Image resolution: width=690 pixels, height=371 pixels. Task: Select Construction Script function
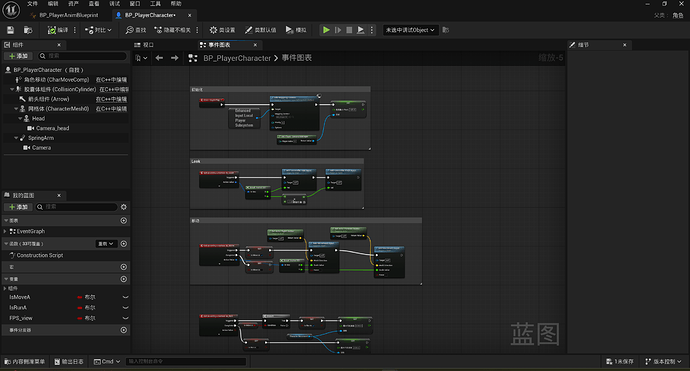coord(40,255)
